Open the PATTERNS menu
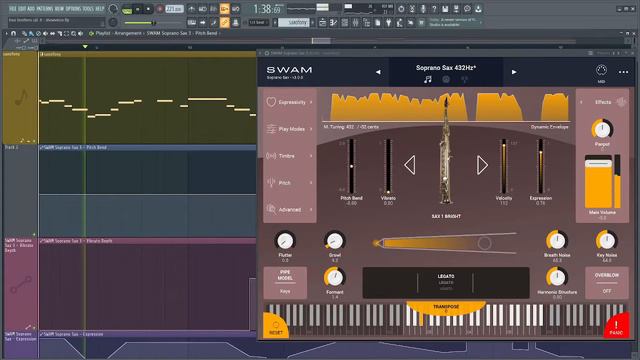This screenshot has height=360, width=640. (45, 9)
